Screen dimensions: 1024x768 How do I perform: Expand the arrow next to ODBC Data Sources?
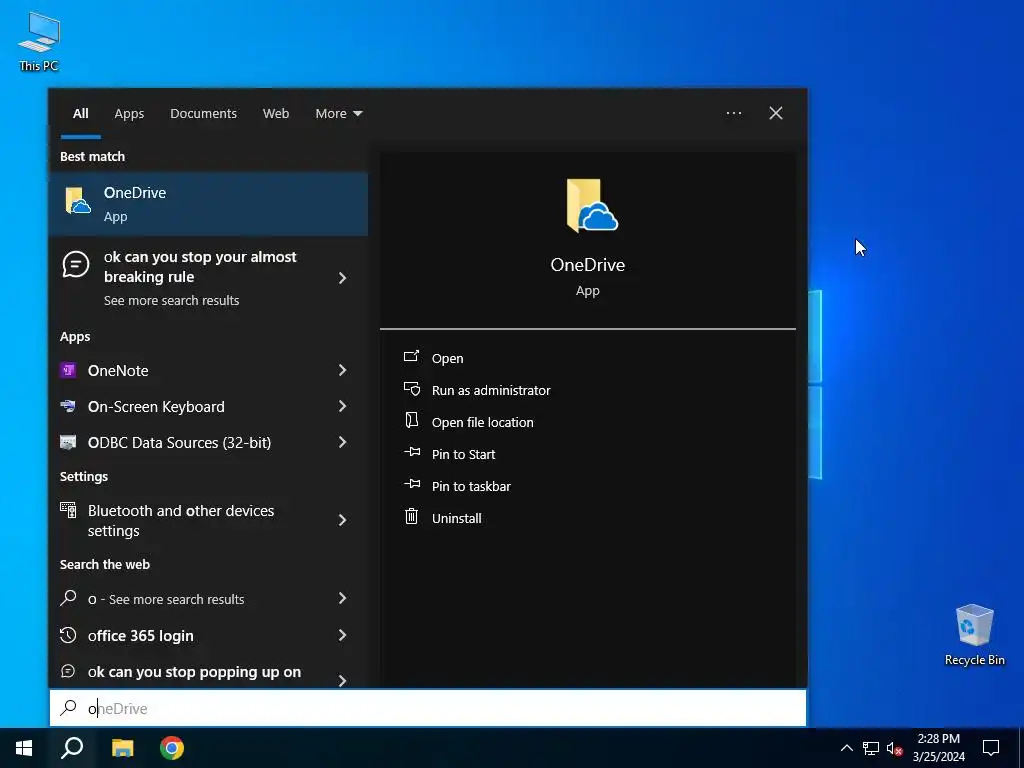click(x=342, y=442)
